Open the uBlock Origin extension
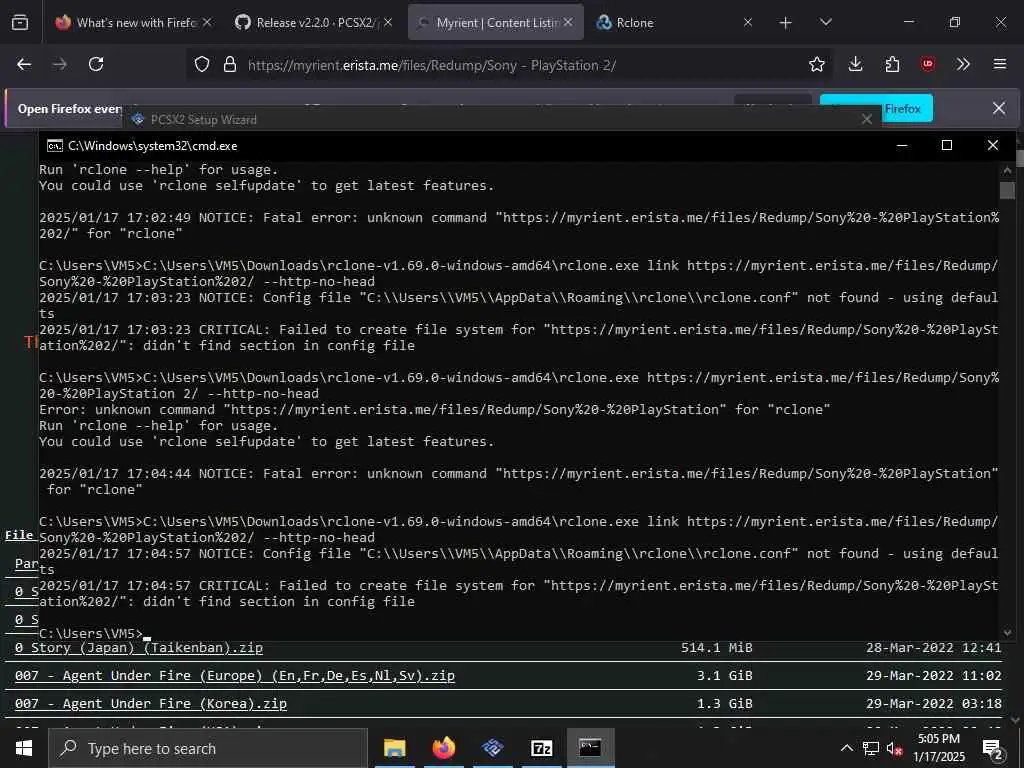The height and width of the screenshot is (768, 1024). point(928,64)
